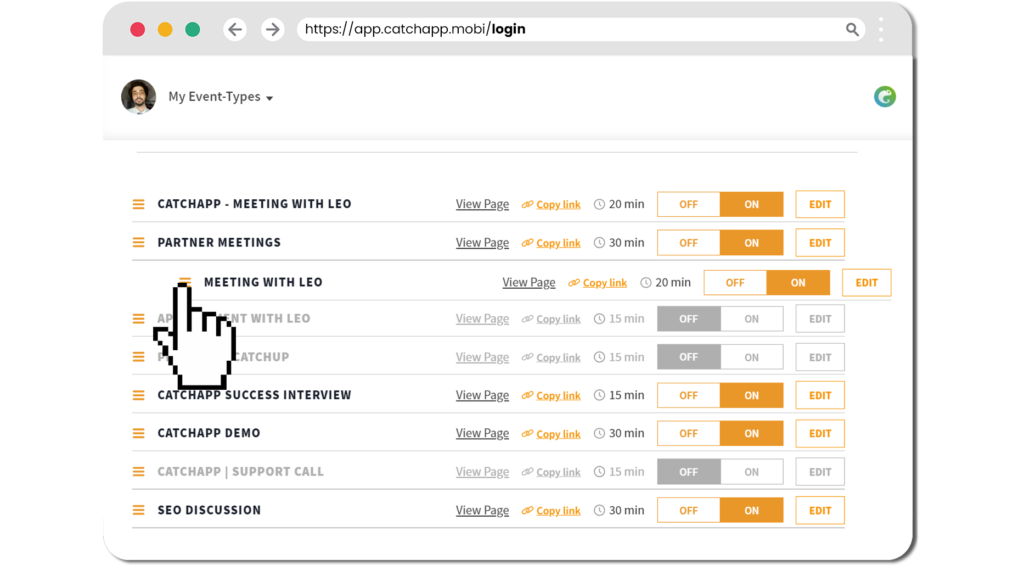Click the clock icon in SEO Discussion row
The width and height of the screenshot is (1024, 565).
click(x=599, y=511)
